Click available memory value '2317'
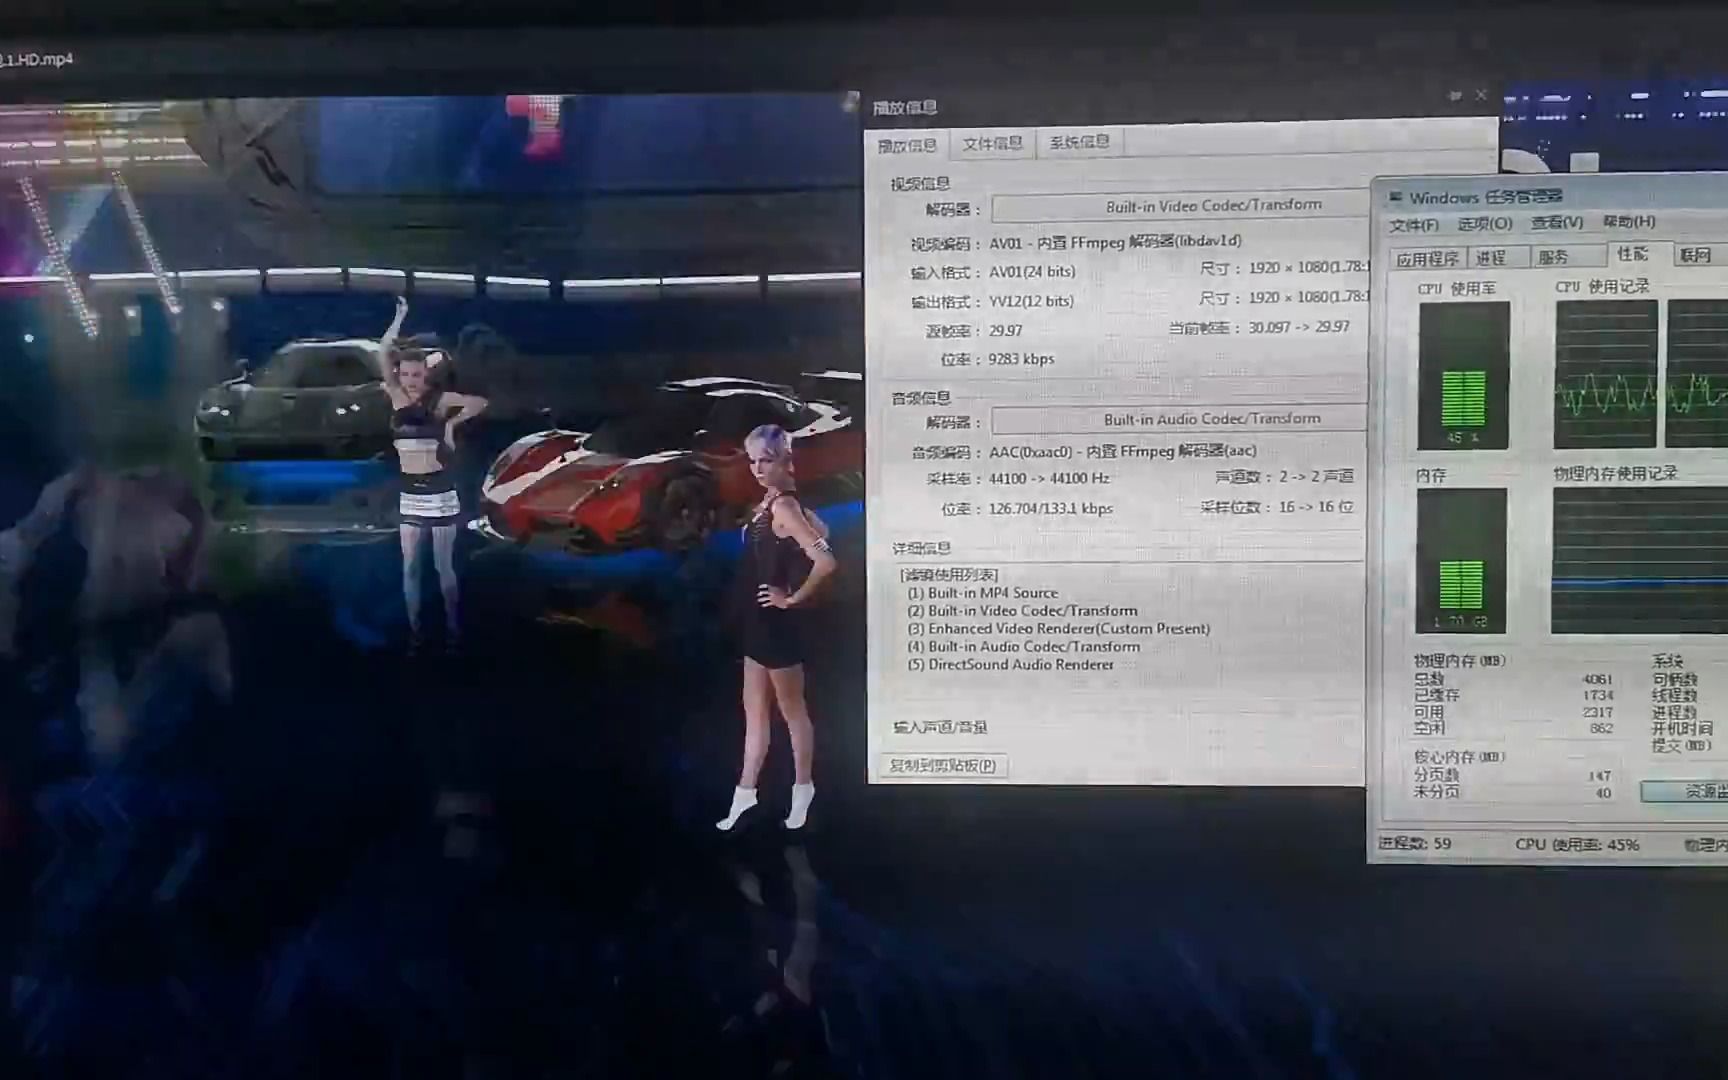The width and height of the screenshot is (1728, 1080). click(x=1597, y=712)
